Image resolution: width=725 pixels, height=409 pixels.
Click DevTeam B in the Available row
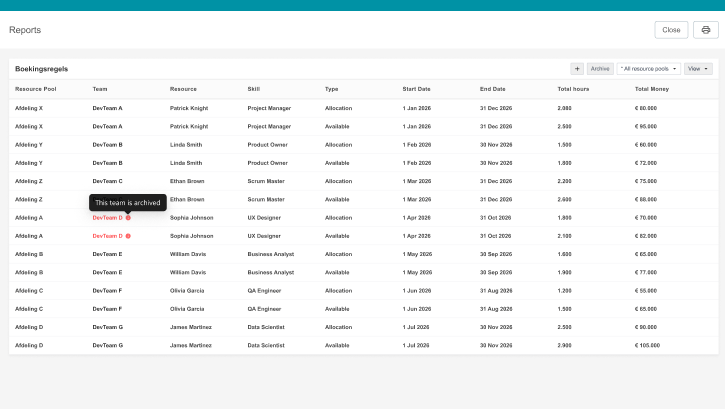(x=107, y=163)
